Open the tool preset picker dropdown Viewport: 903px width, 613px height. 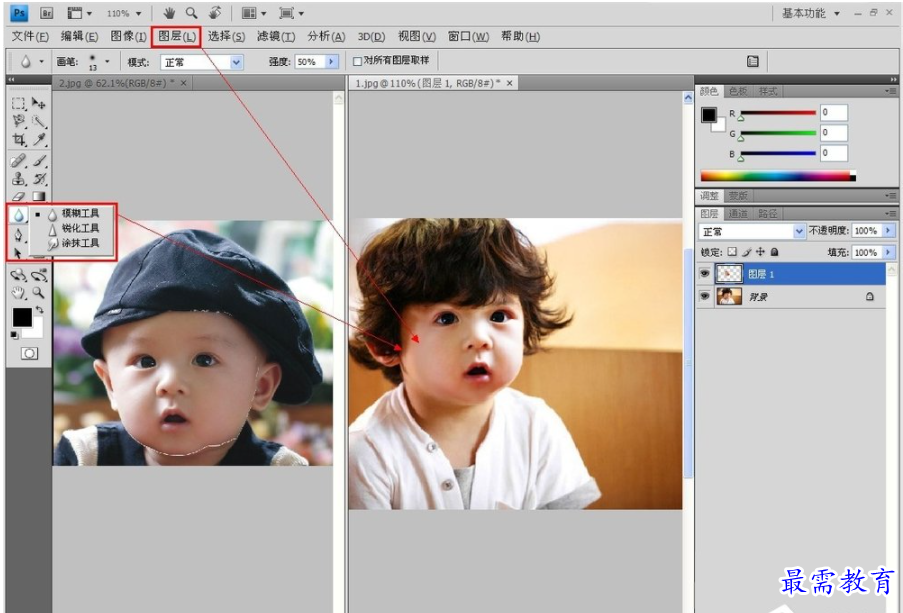[x=41, y=61]
